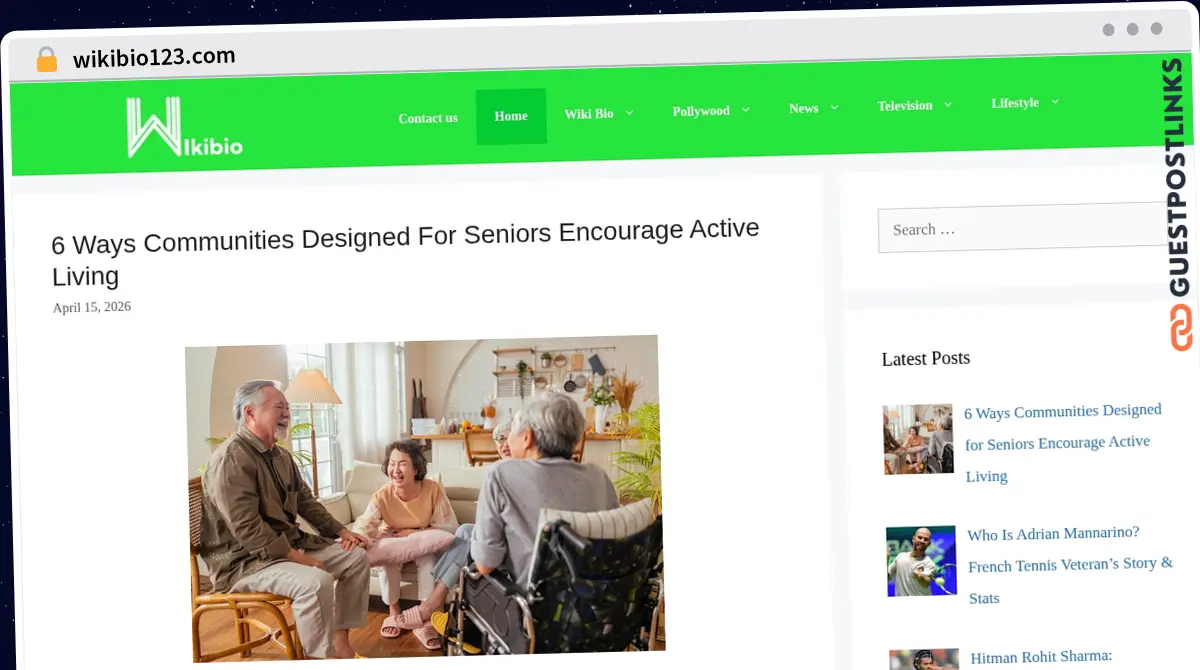Screen dimensions: 1200x670
Task: Open the Contact us menu item
Action: point(428,118)
